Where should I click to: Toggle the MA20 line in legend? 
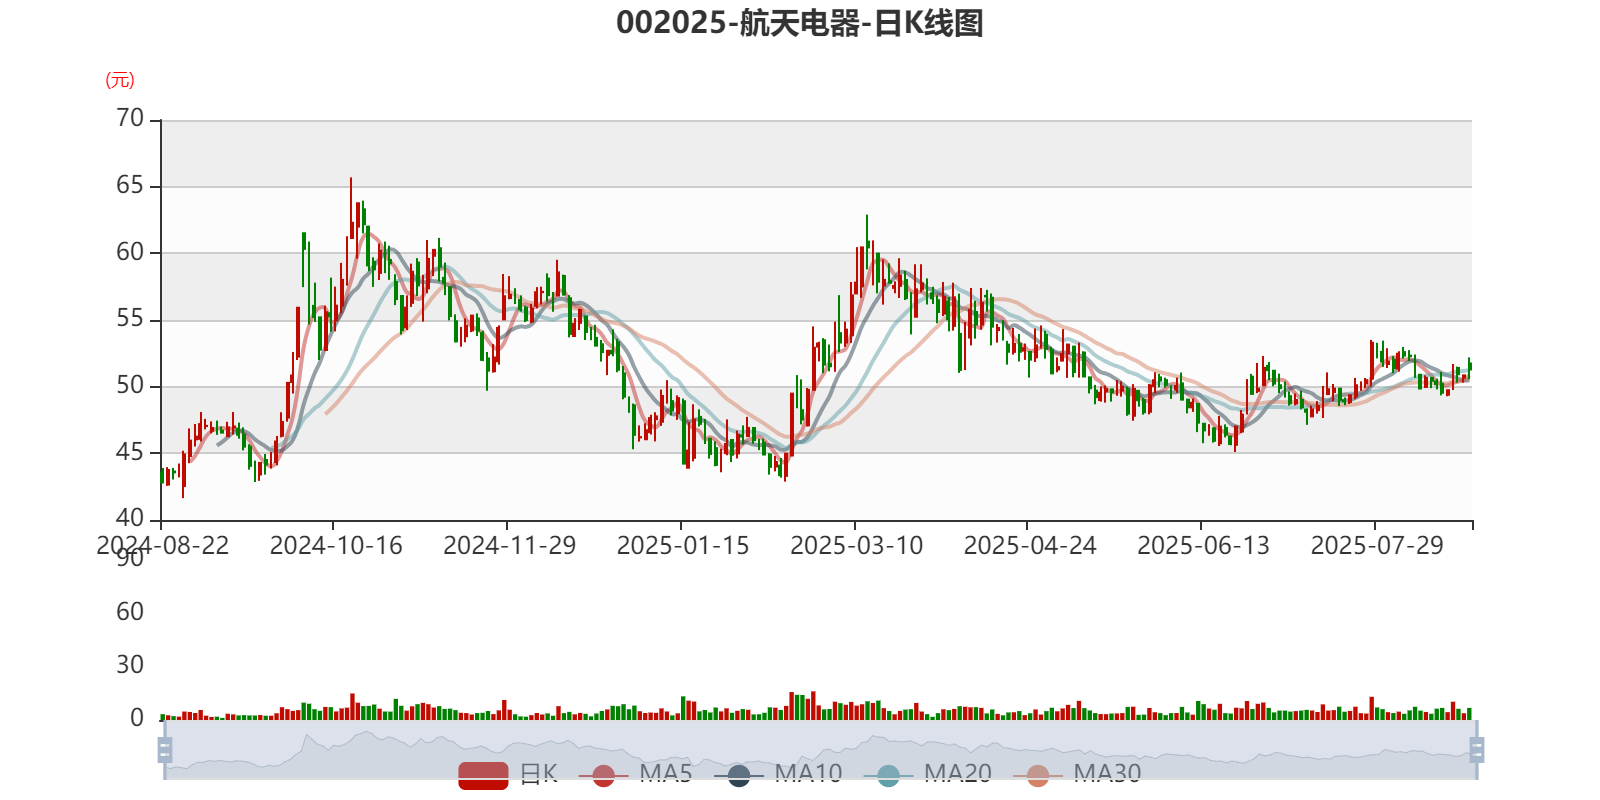pyautogui.click(x=928, y=774)
